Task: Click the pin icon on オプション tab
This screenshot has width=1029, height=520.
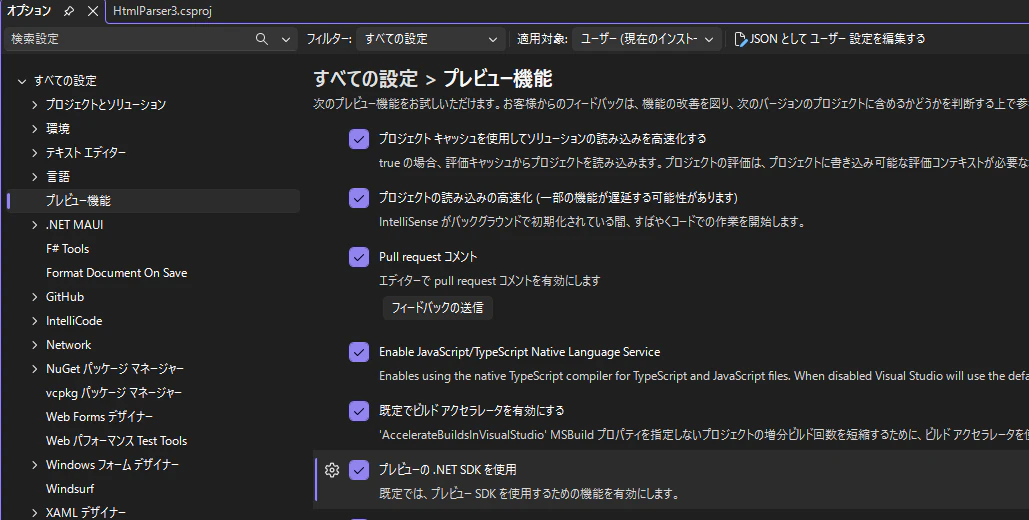Action: click(69, 11)
